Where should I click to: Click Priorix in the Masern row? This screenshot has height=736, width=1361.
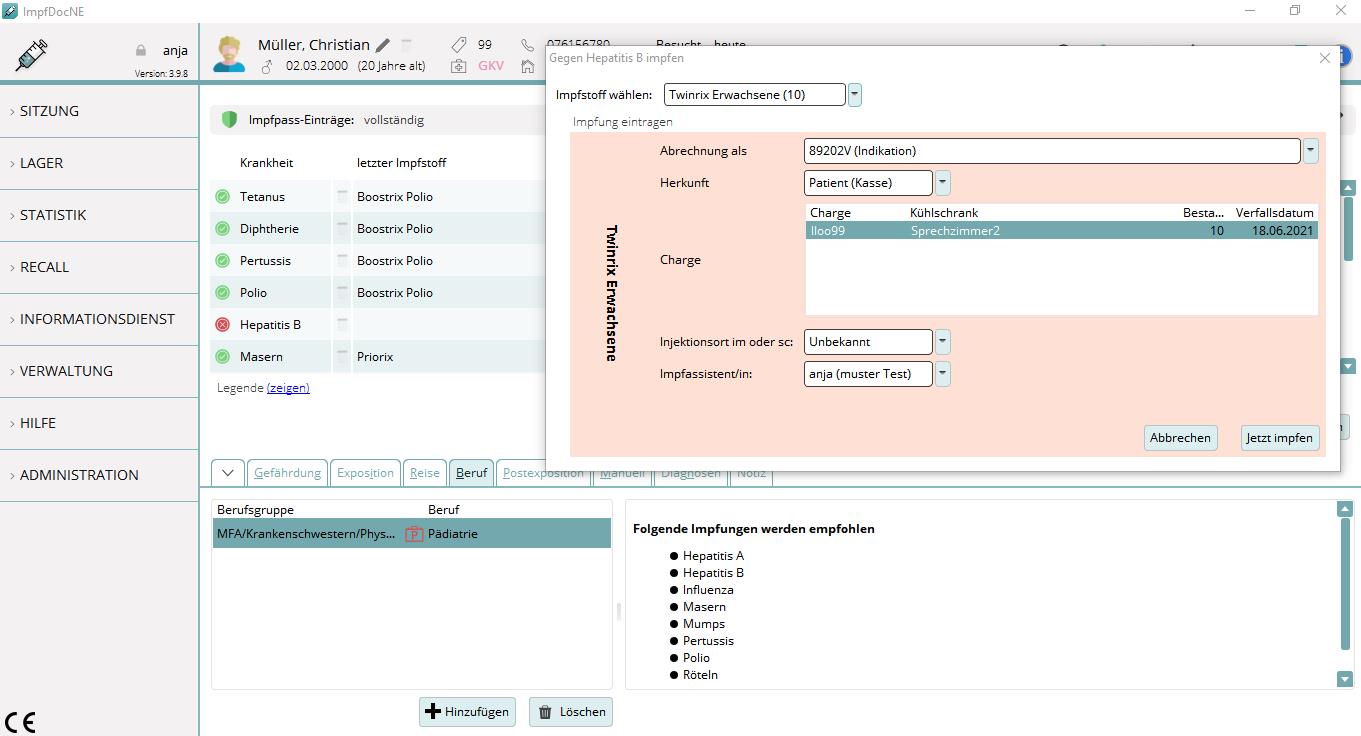click(375, 357)
